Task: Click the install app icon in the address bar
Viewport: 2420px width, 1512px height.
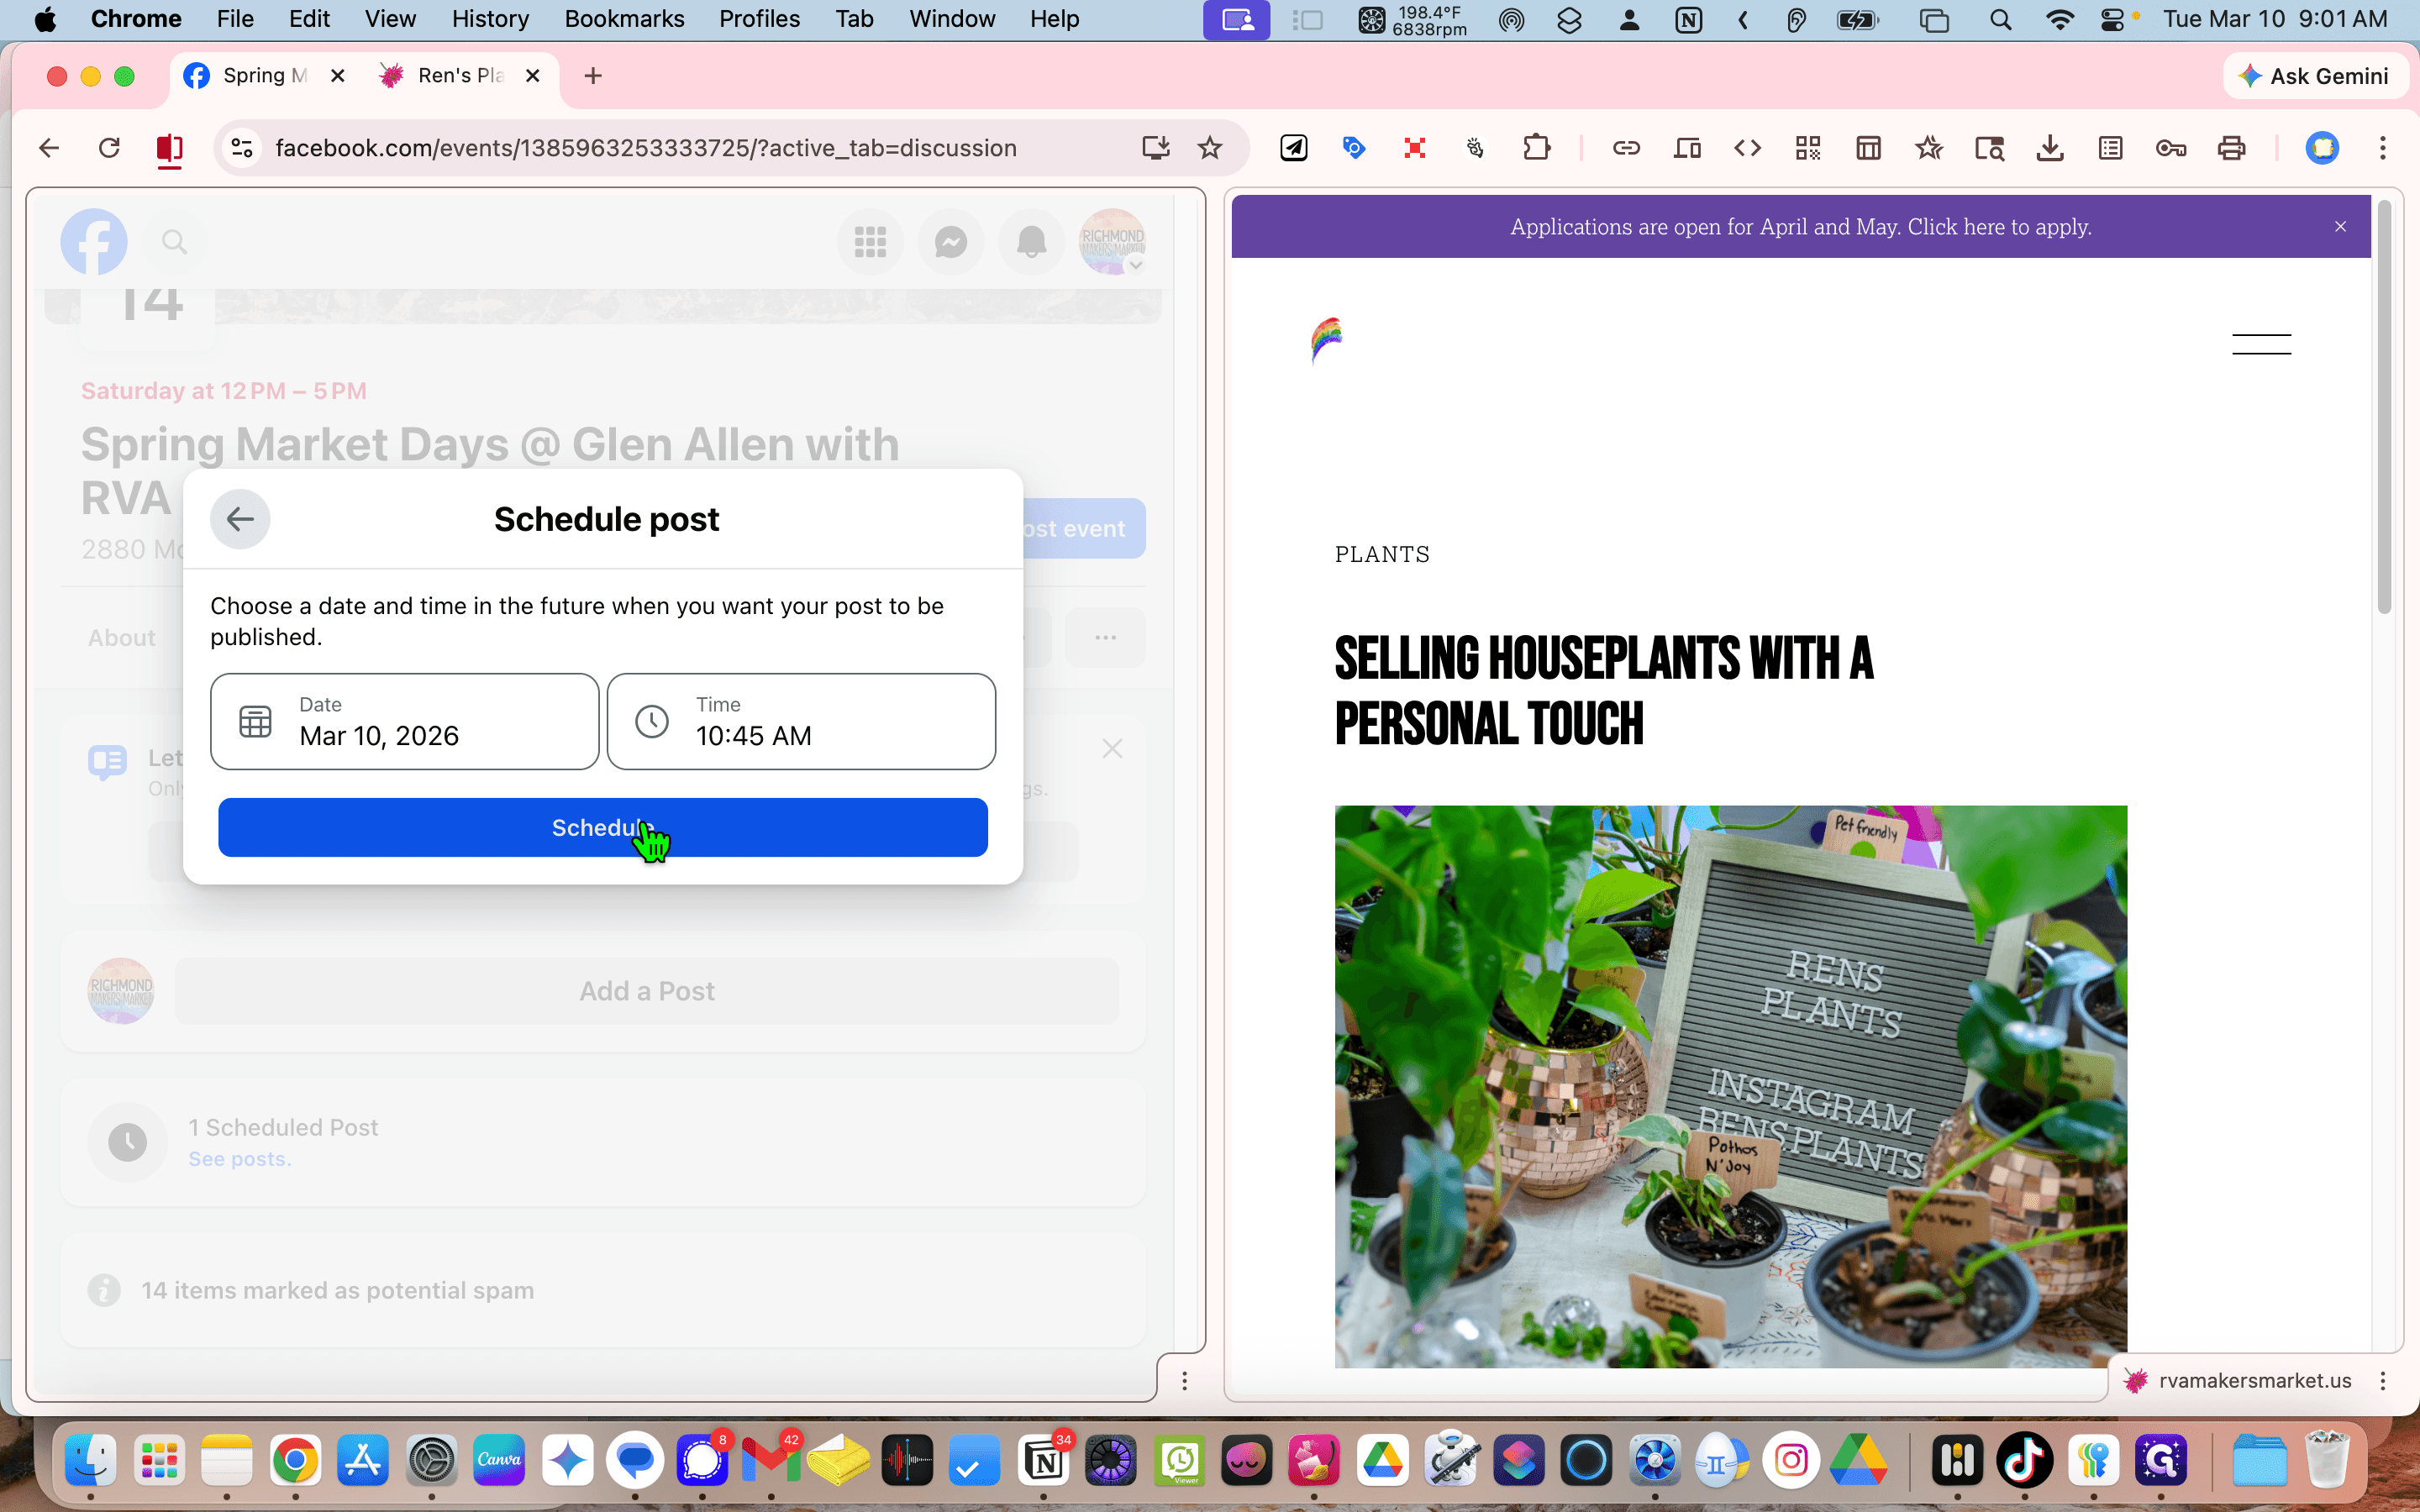Action: 1155,148
